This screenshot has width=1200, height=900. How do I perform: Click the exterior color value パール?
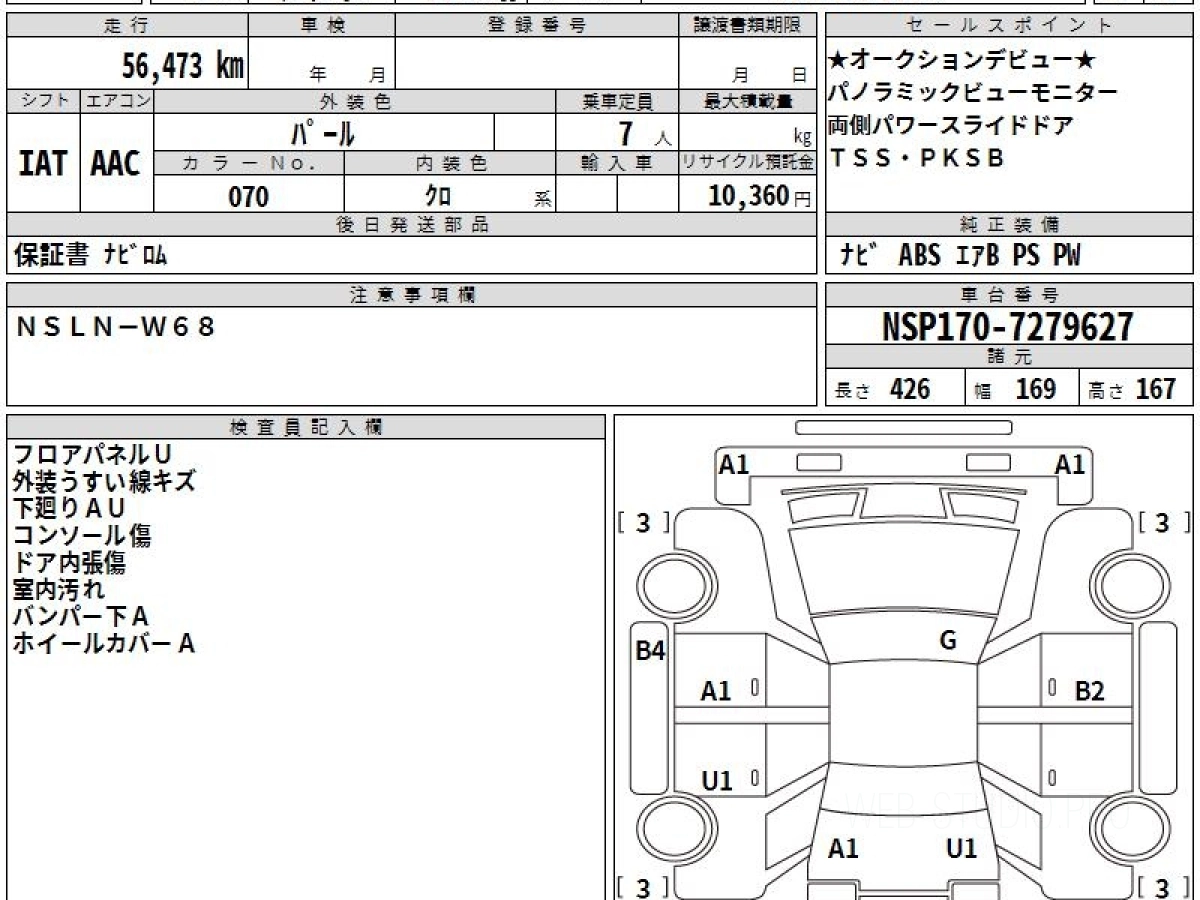pyautogui.click(x=322, y=132)
